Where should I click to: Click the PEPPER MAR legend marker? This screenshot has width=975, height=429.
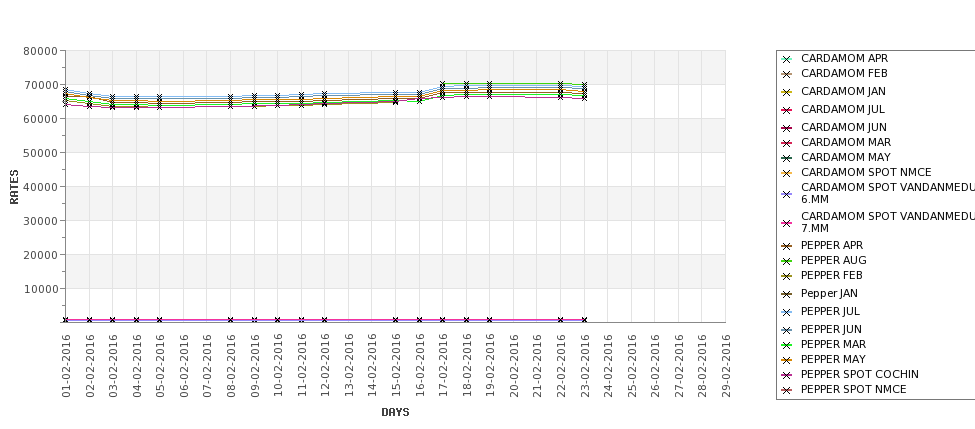coord(787,345)
